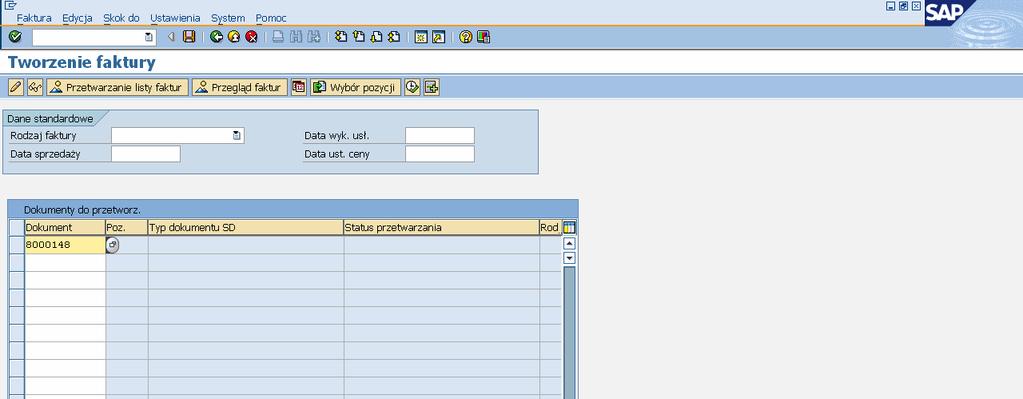This screenshot has width=1023, height=399.
Task: Expand the command field history dropdown
Action: tap(149, 37)
